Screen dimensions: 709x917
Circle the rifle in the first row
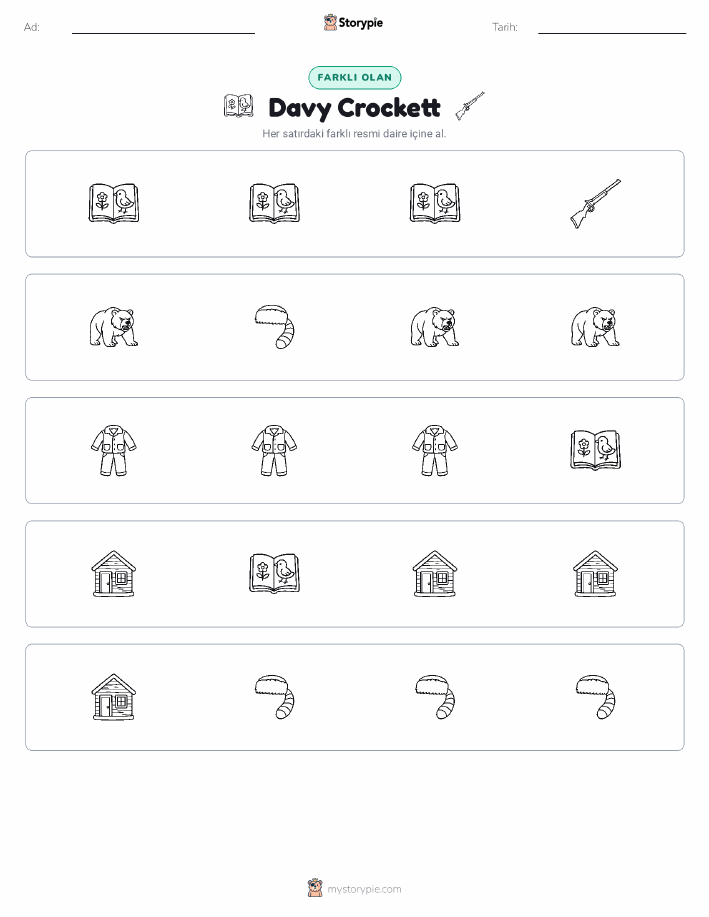(595, 204)
